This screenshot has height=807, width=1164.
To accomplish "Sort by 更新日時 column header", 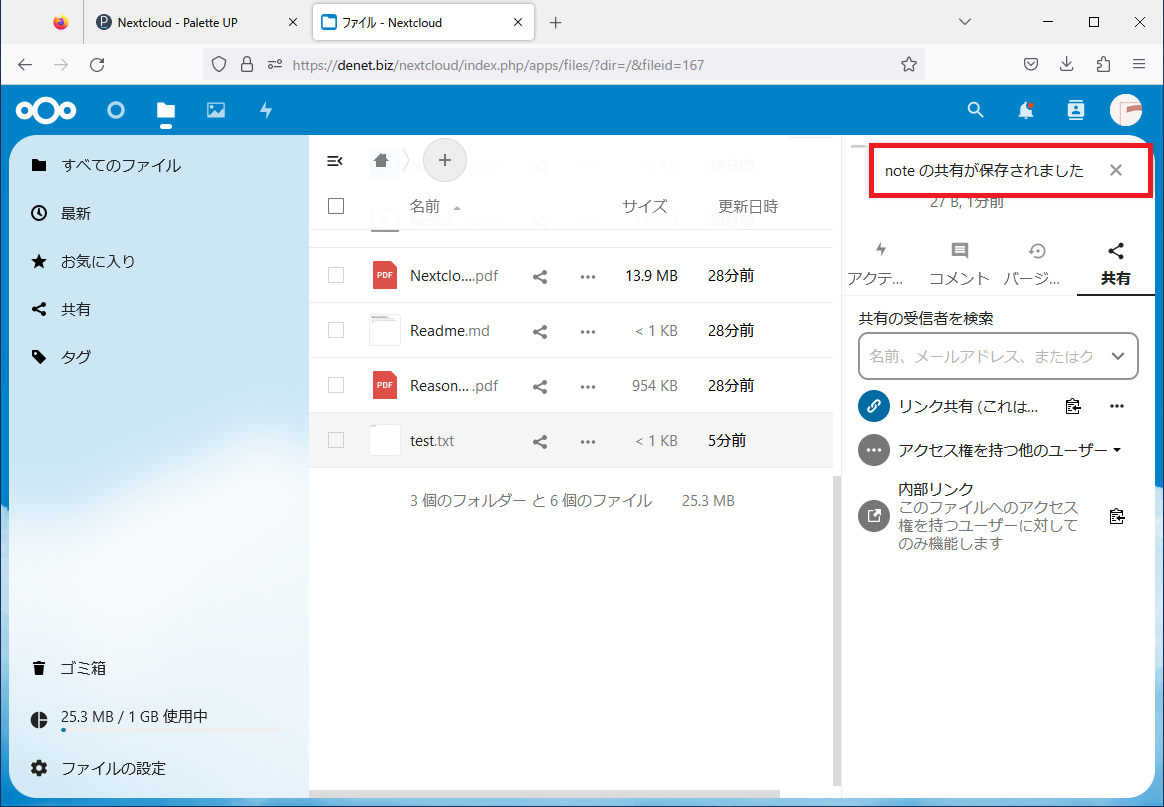I will pyautogui.click(x=748, y=206).
